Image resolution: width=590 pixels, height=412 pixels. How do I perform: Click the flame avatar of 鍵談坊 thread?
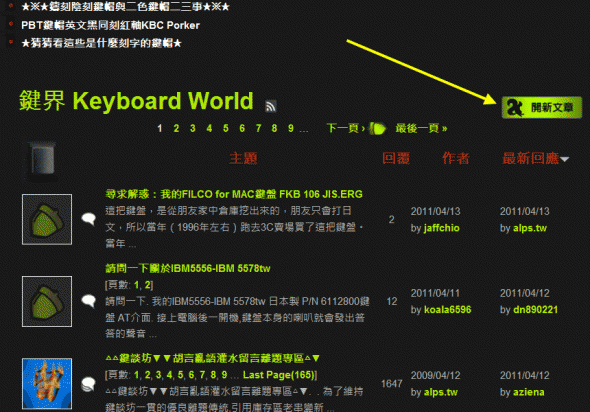[x=47, y=383]
